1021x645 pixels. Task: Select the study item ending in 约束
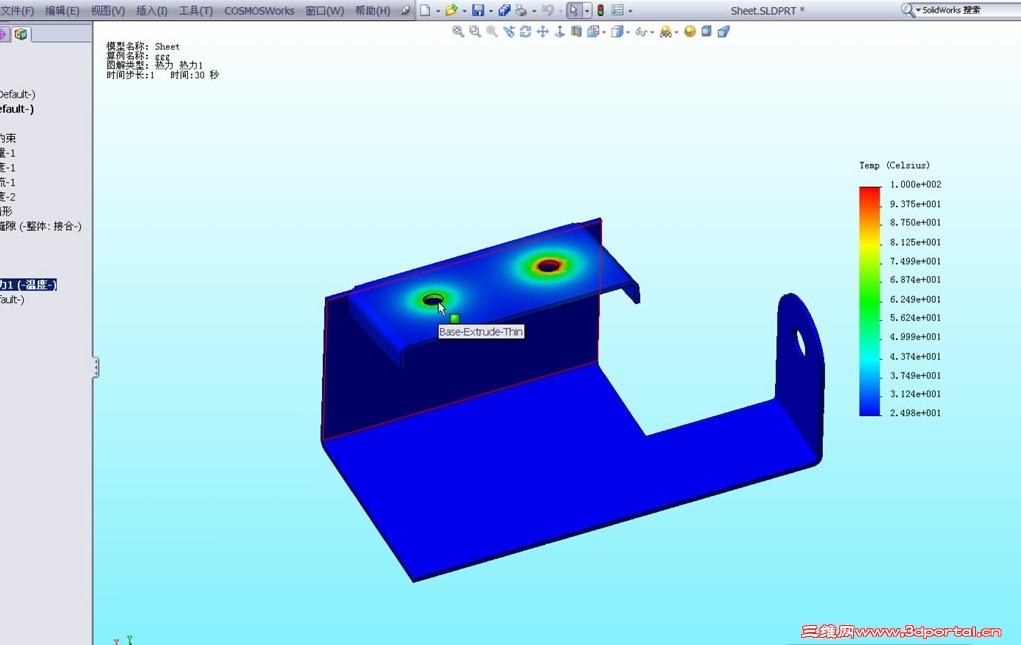(8, 138)
